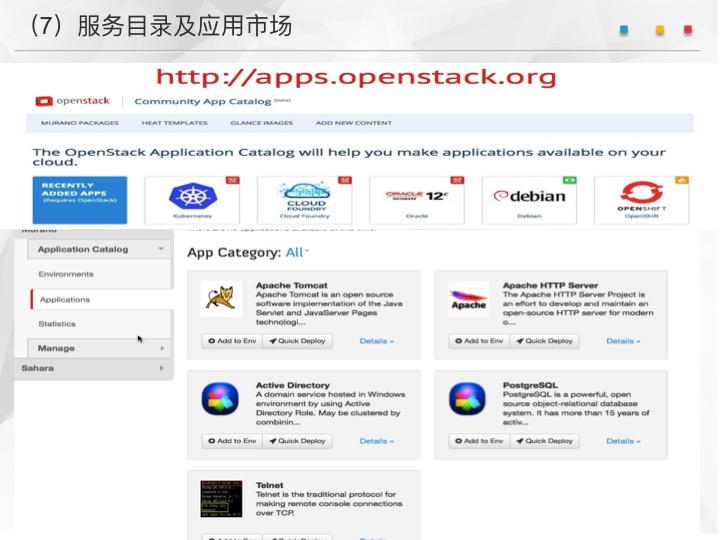
Task: Add PostgreSQL to Env
Action: (x=479, y=441)
